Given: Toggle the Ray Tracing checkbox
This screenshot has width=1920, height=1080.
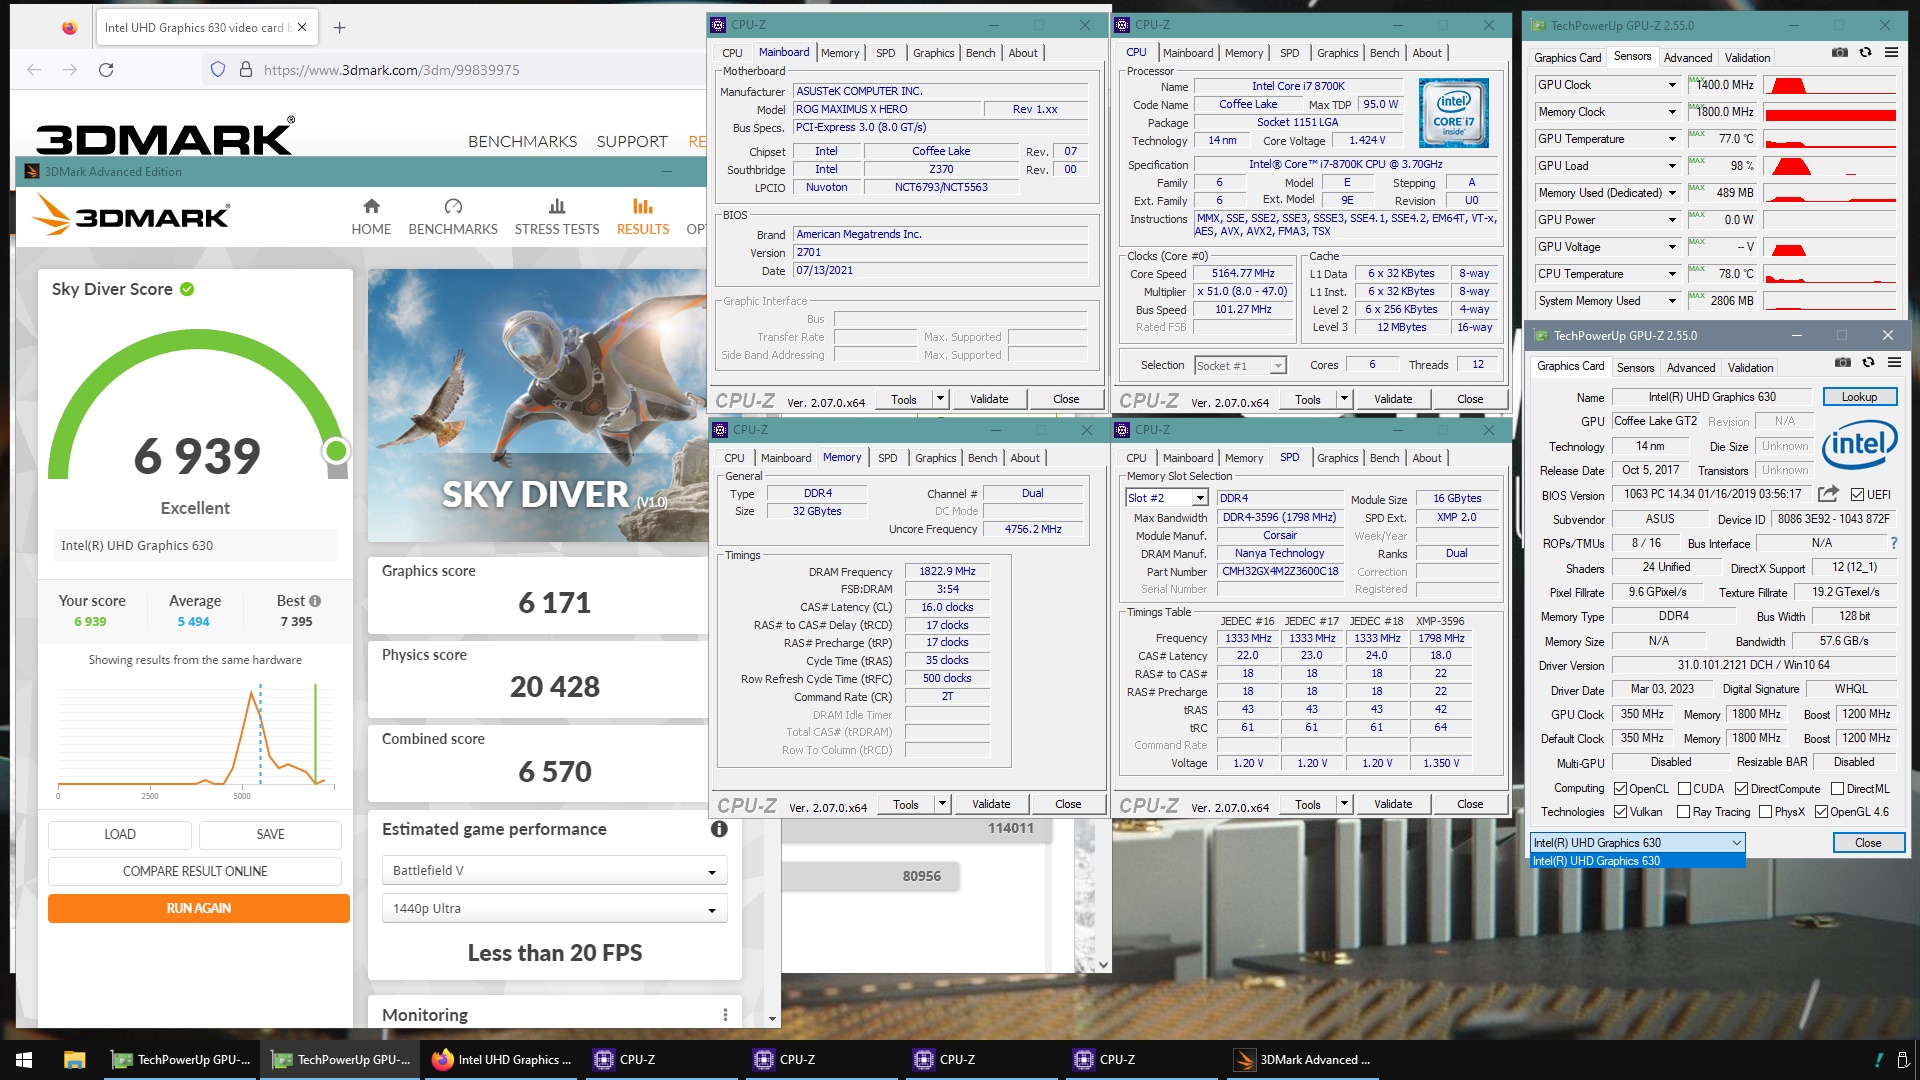Looking at the screenshot, I should [1683, 812].
